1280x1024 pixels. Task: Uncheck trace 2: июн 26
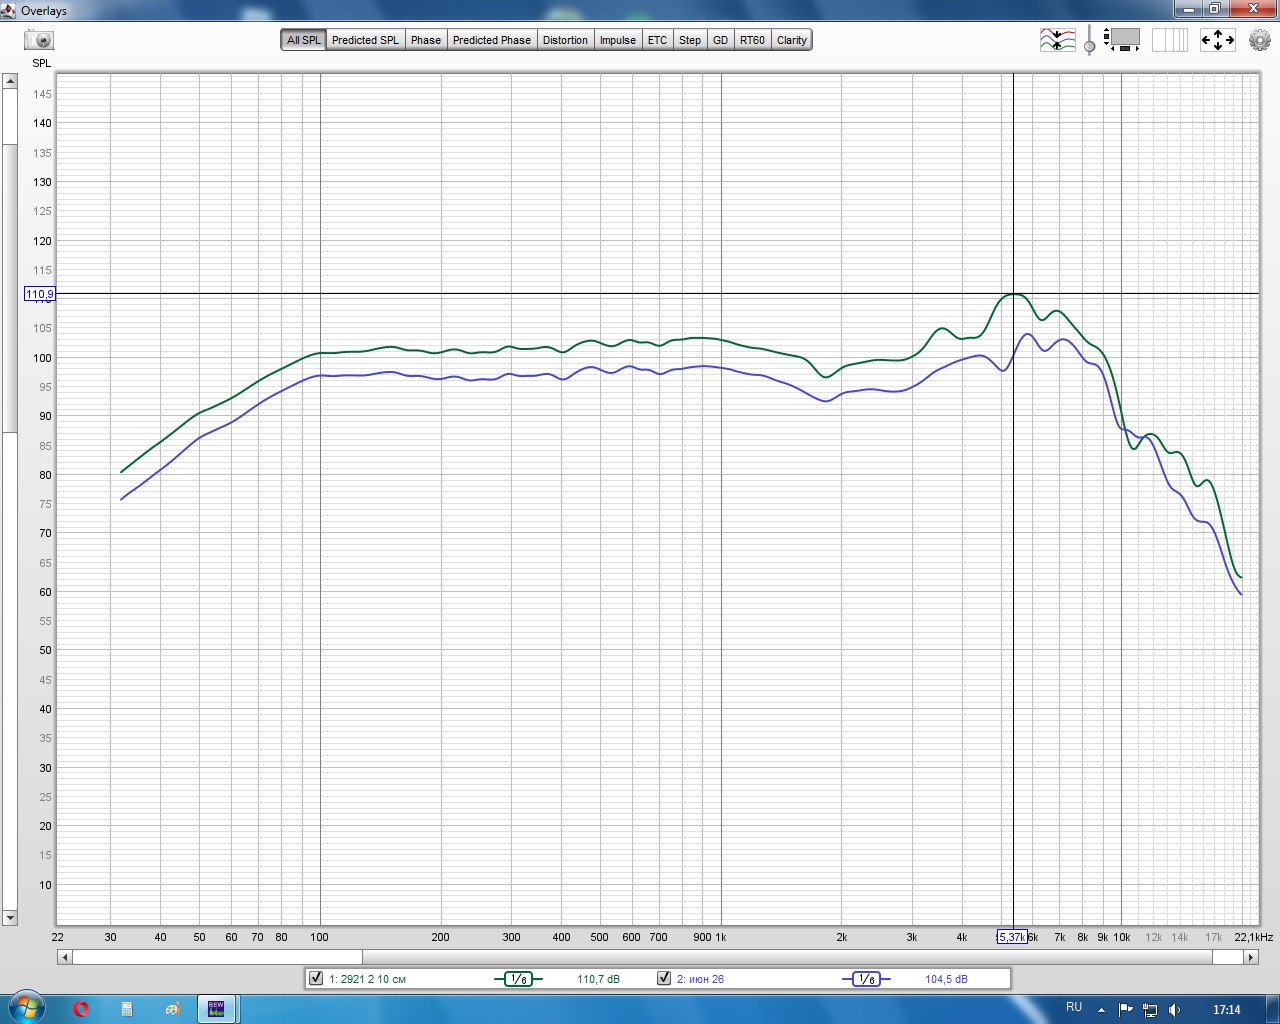[664, 978]
